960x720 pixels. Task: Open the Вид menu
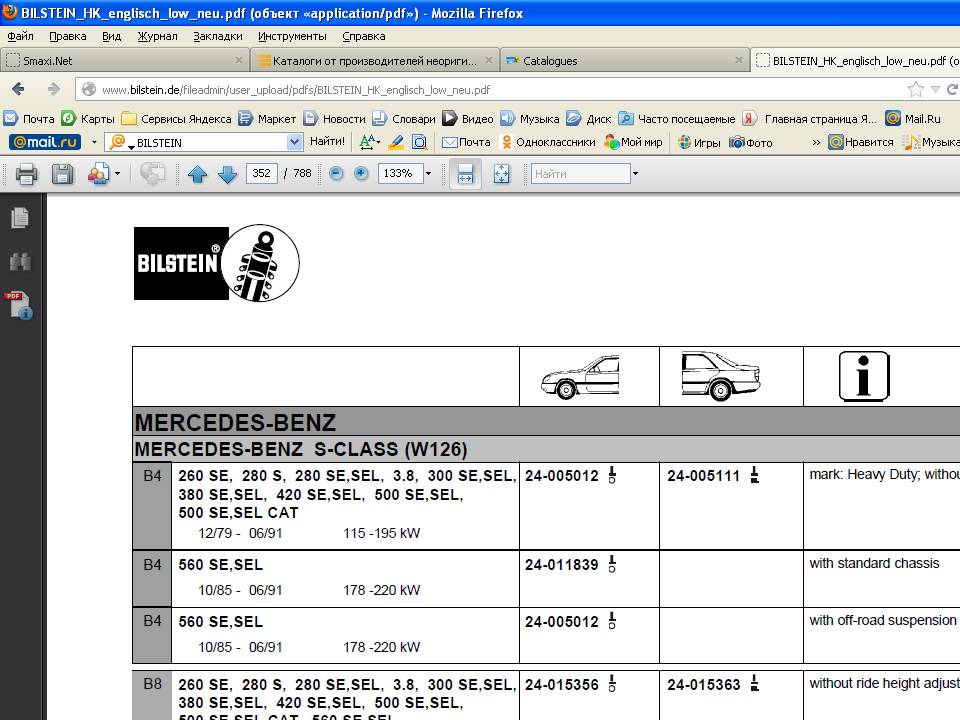click(x=111, y=36)
